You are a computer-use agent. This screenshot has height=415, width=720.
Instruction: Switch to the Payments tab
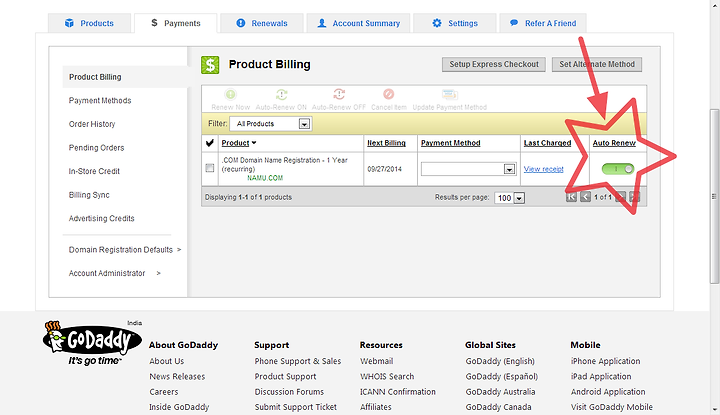click(176, 23)
